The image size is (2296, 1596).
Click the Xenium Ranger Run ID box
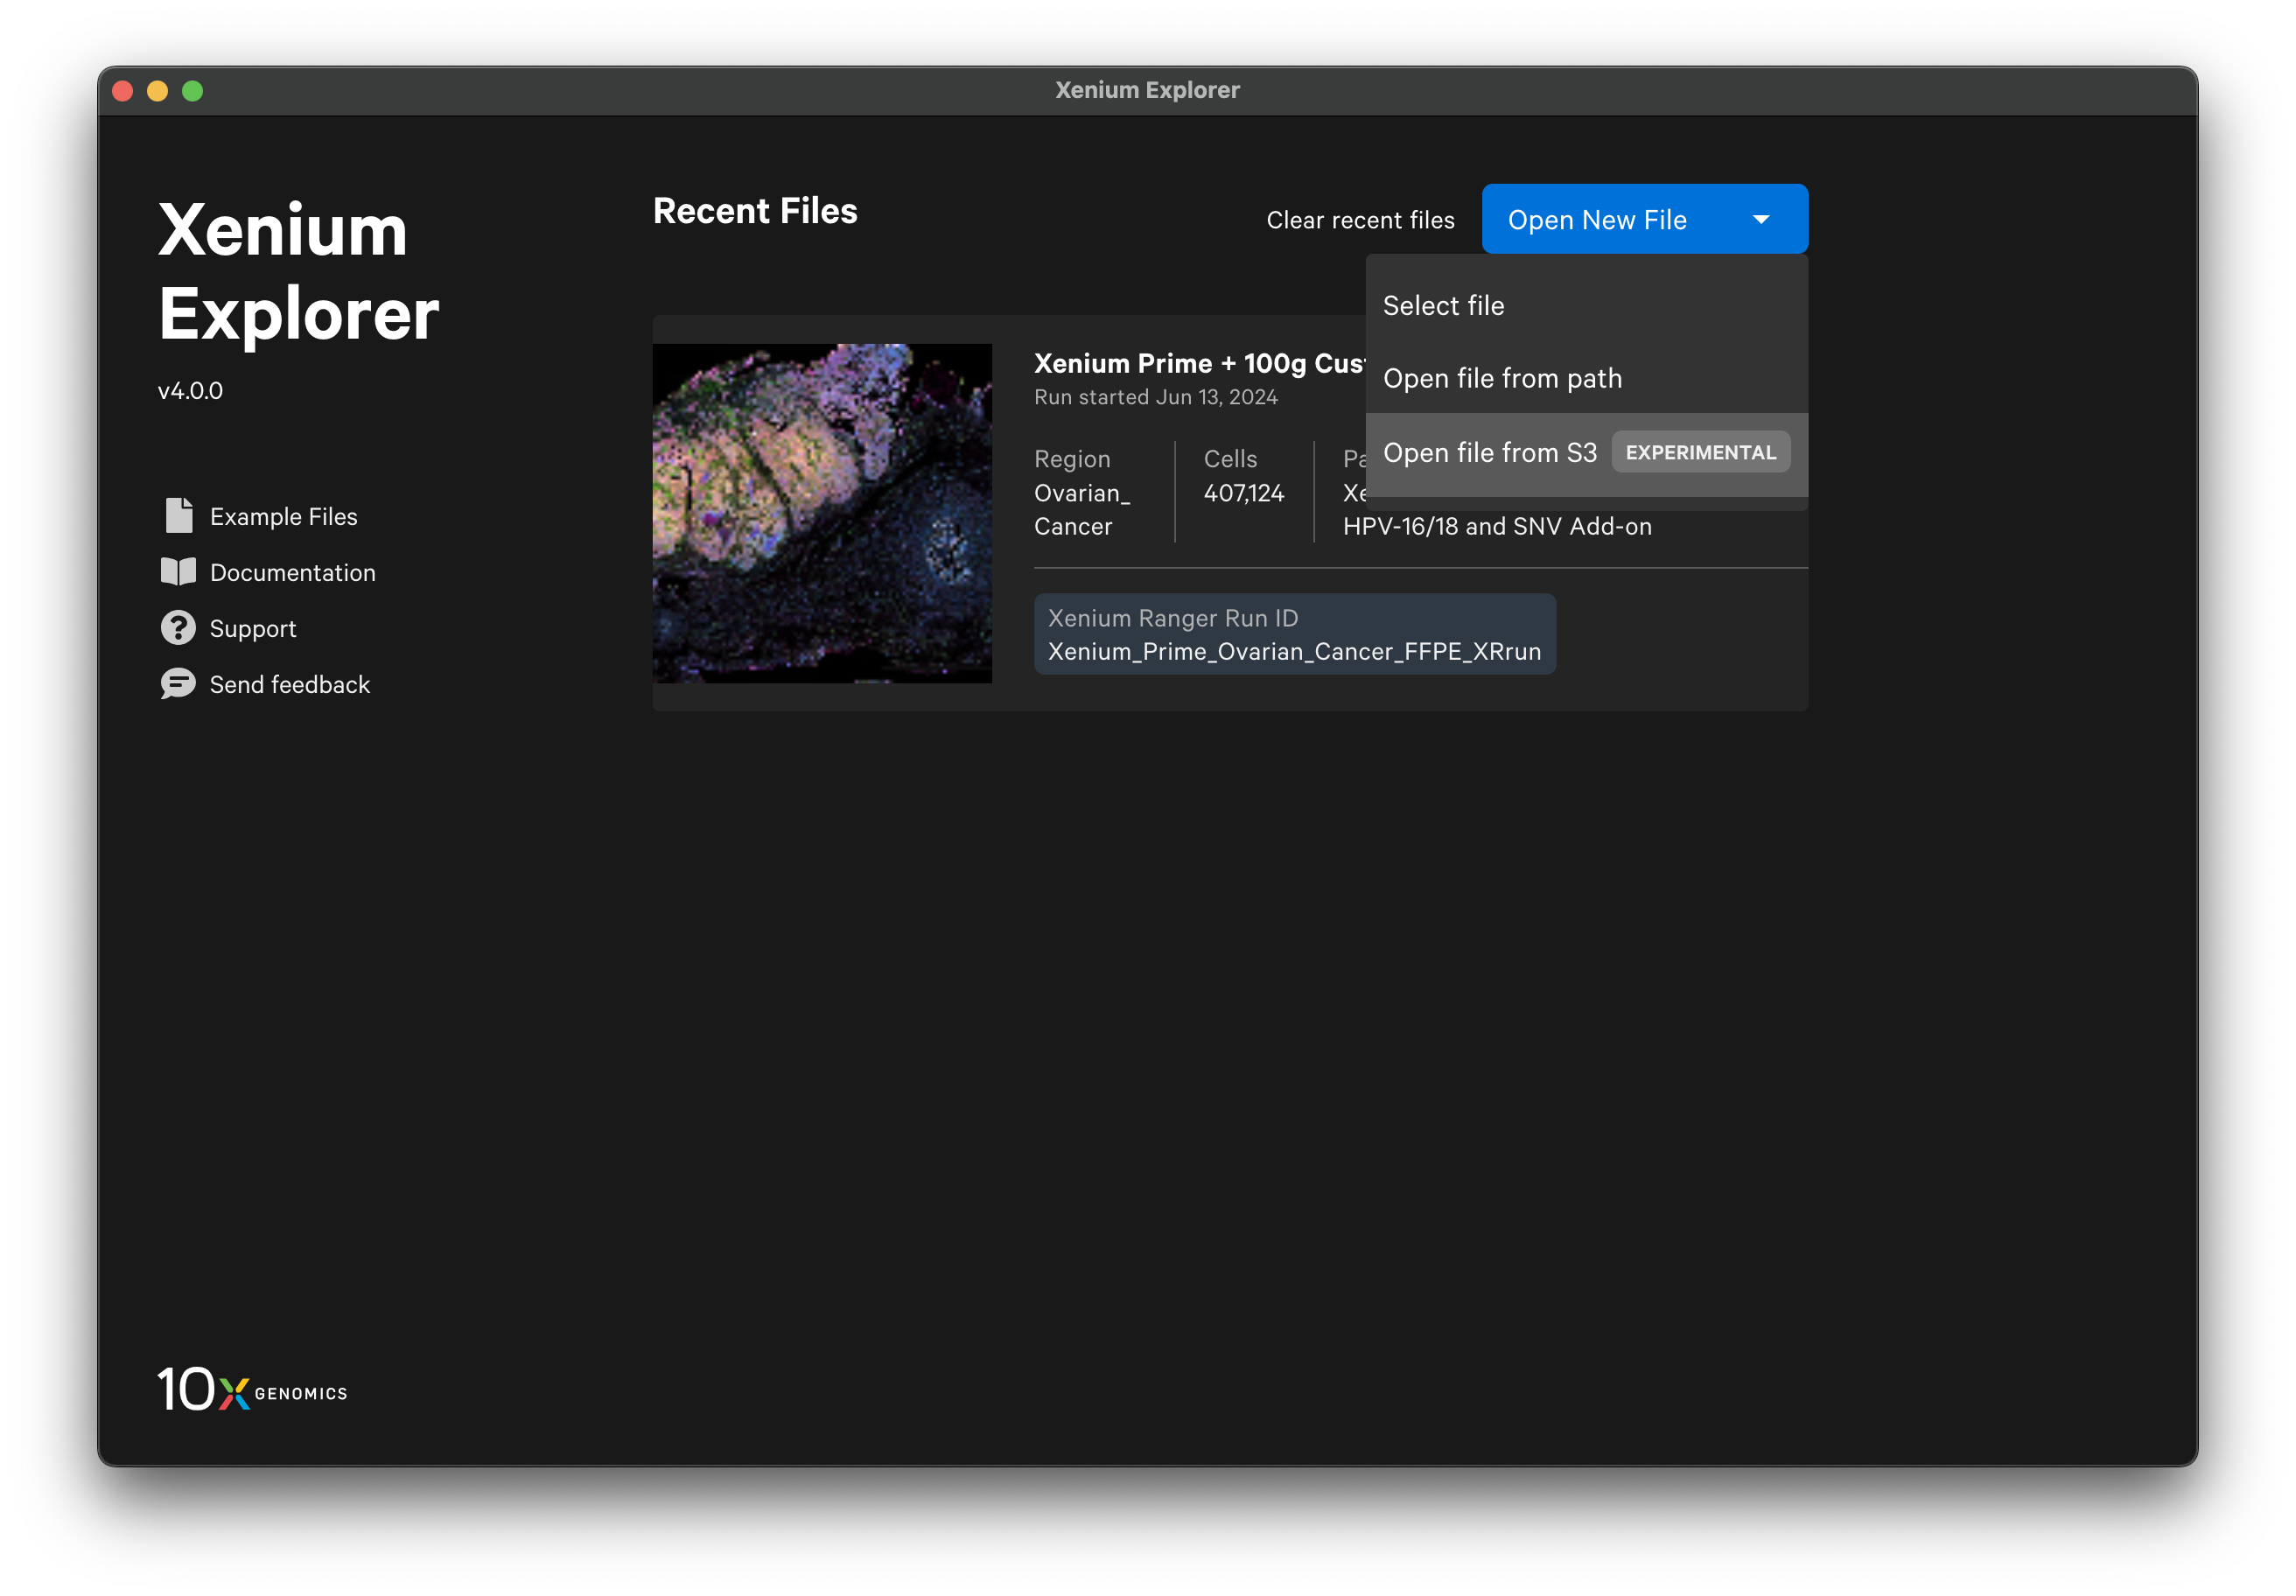click(x=1294, y=634)
